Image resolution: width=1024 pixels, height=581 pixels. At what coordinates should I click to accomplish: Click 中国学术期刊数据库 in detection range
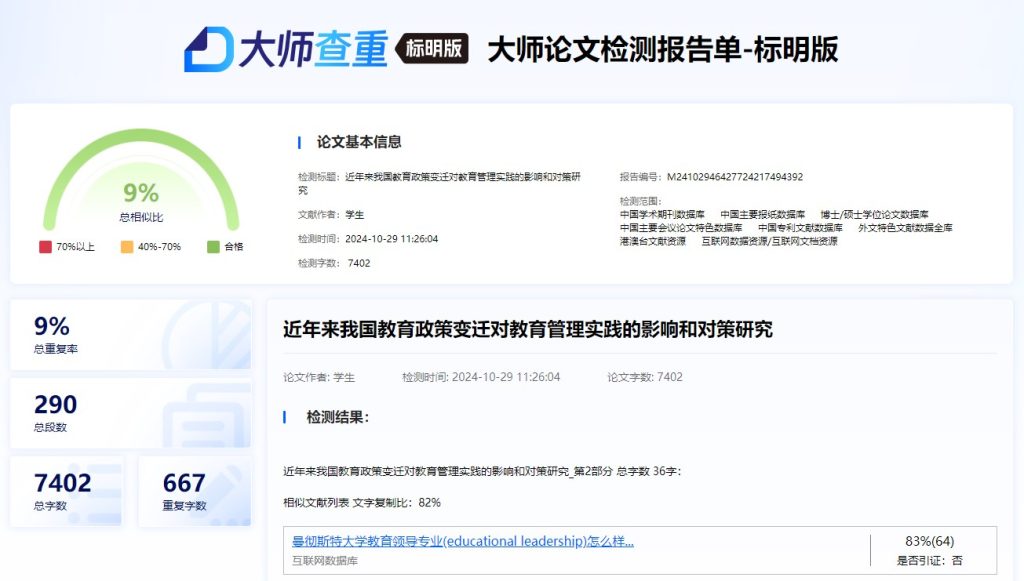(662, 215)
